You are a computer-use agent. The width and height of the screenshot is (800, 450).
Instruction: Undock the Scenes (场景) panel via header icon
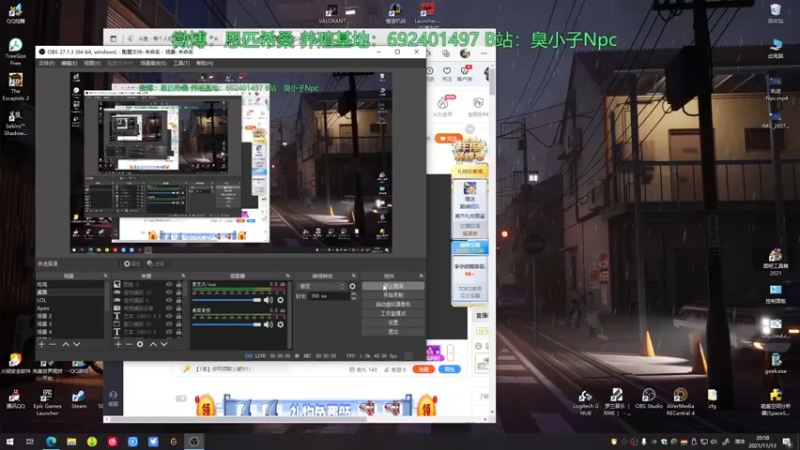[106, 276]
